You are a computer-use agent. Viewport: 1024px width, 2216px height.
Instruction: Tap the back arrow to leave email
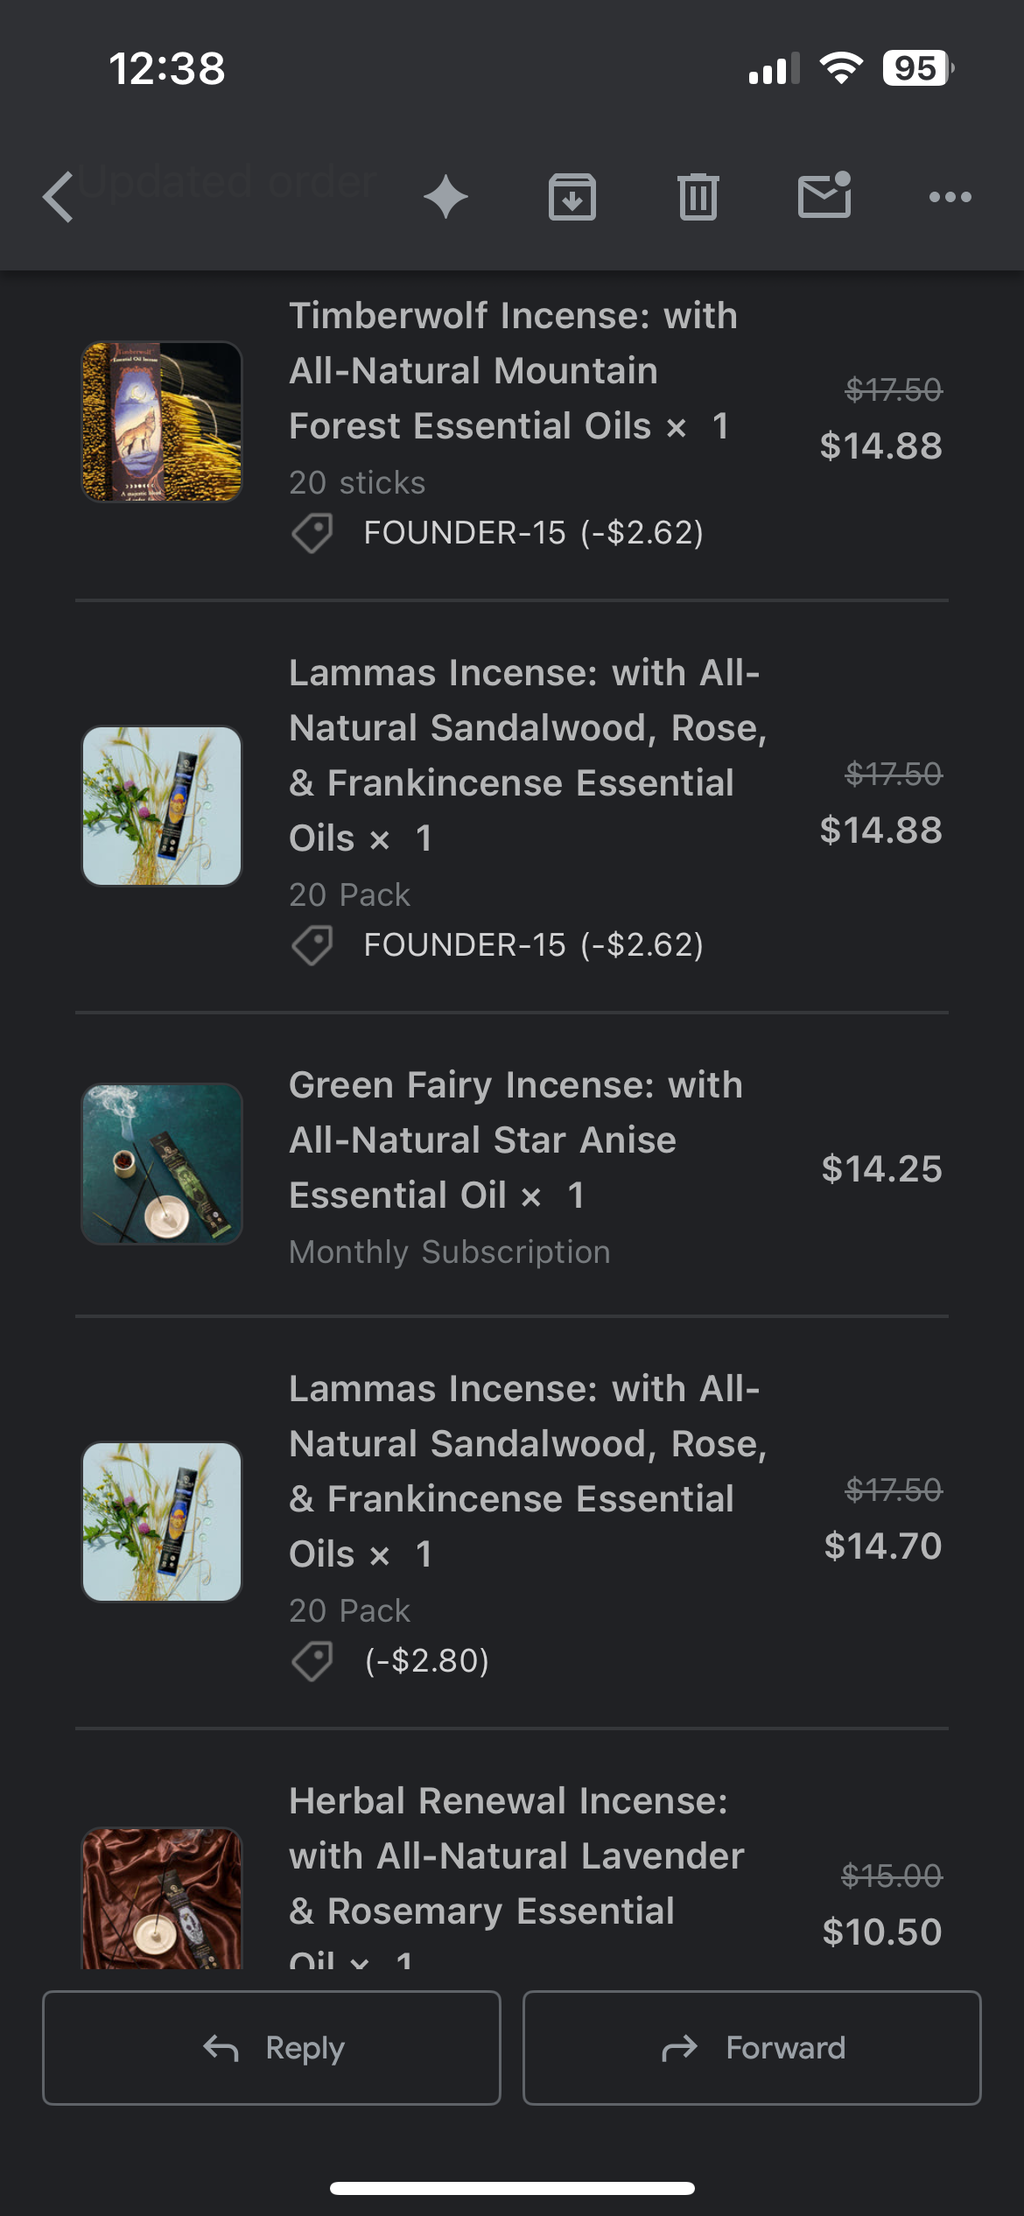58,196
